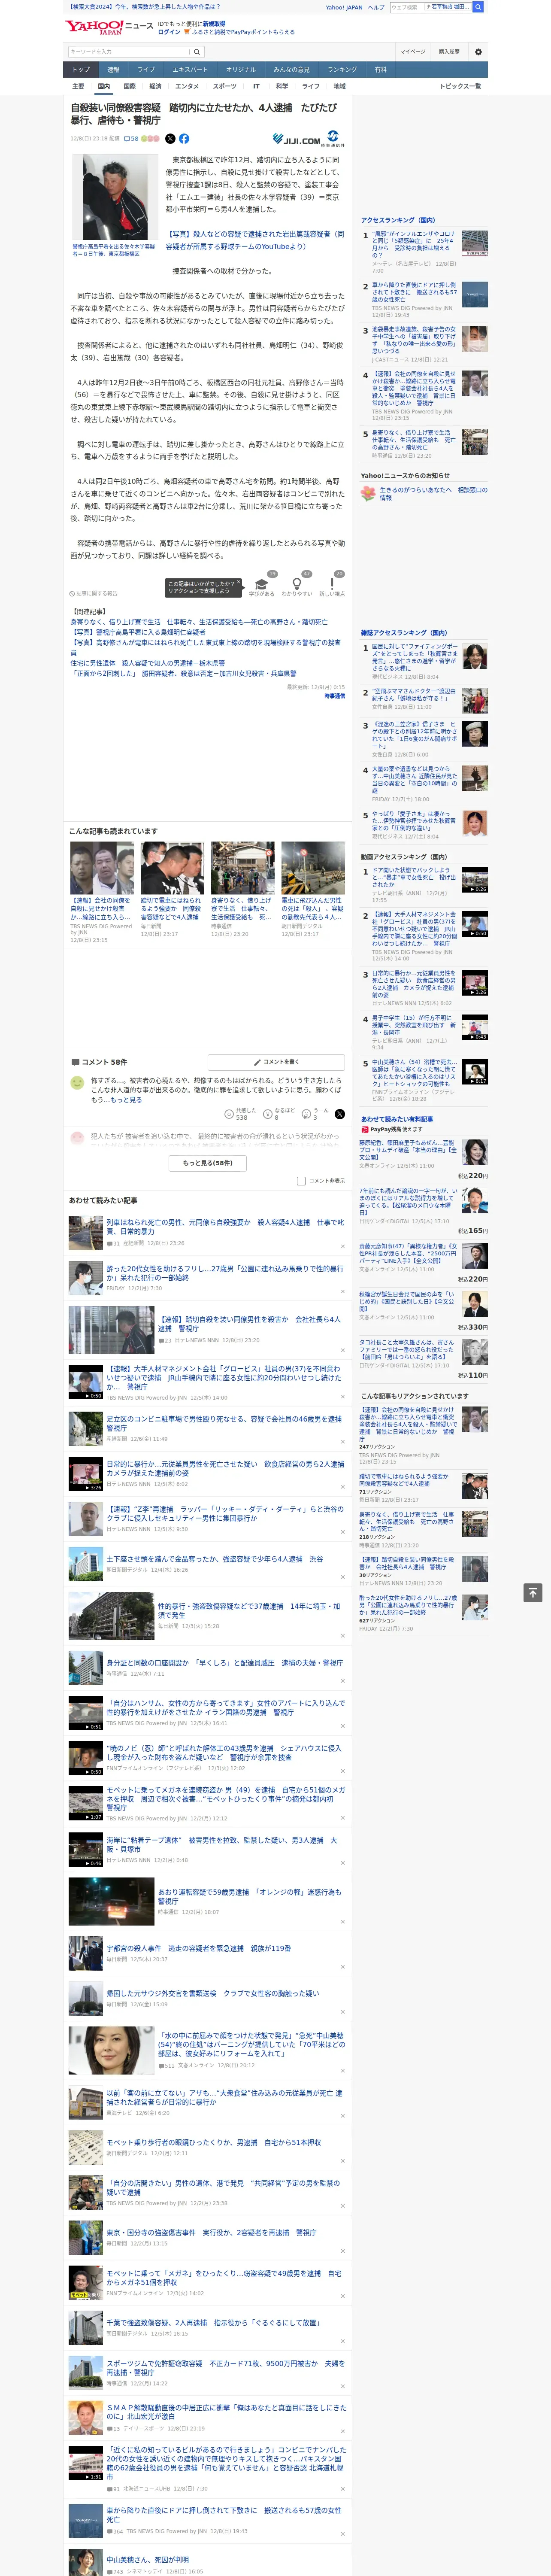Viewport: 551px width, 2576px height.
Task: Click the search magnifier button beside keyword field
Action: (197, 52)
